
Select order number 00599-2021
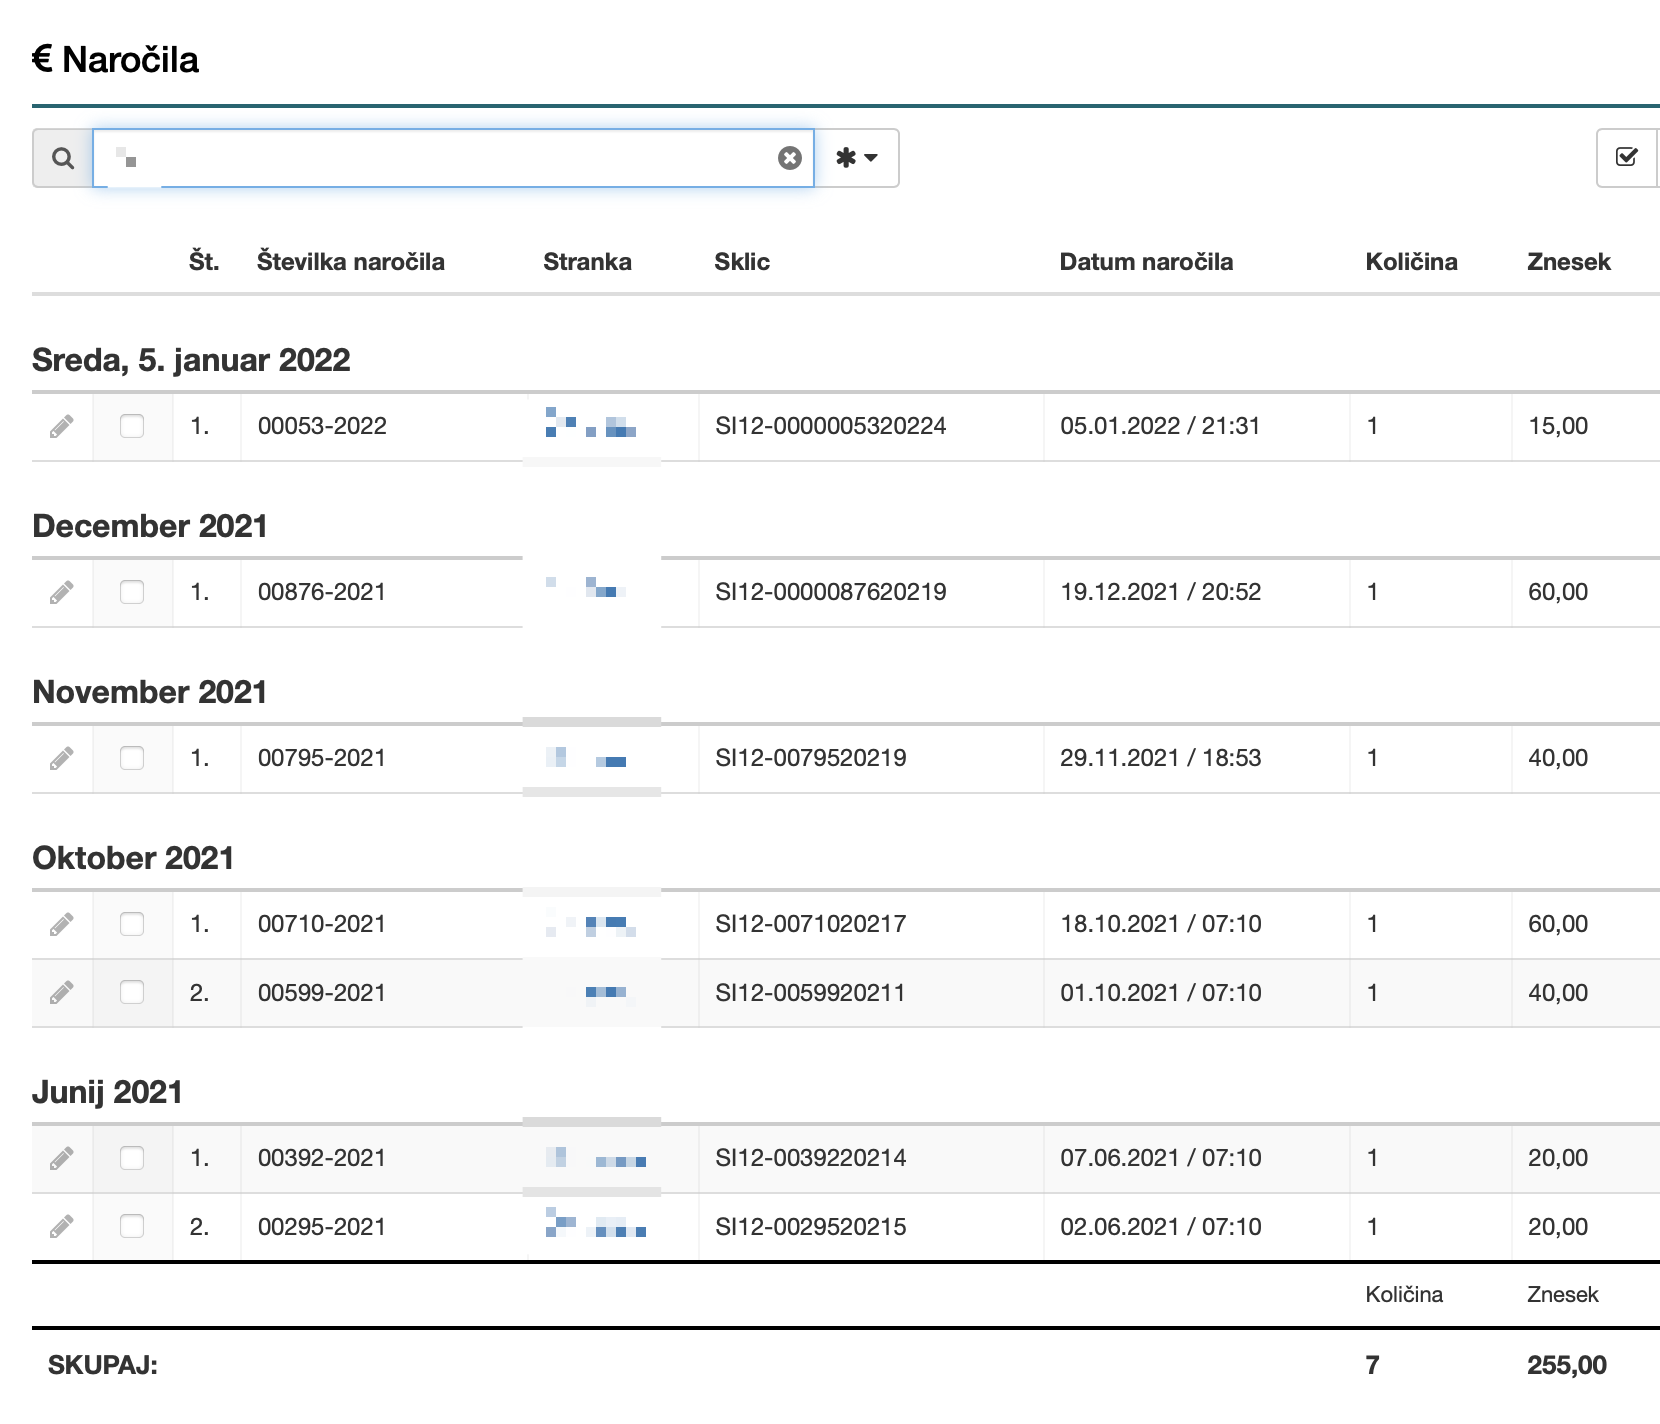click(x=322, y=993)
